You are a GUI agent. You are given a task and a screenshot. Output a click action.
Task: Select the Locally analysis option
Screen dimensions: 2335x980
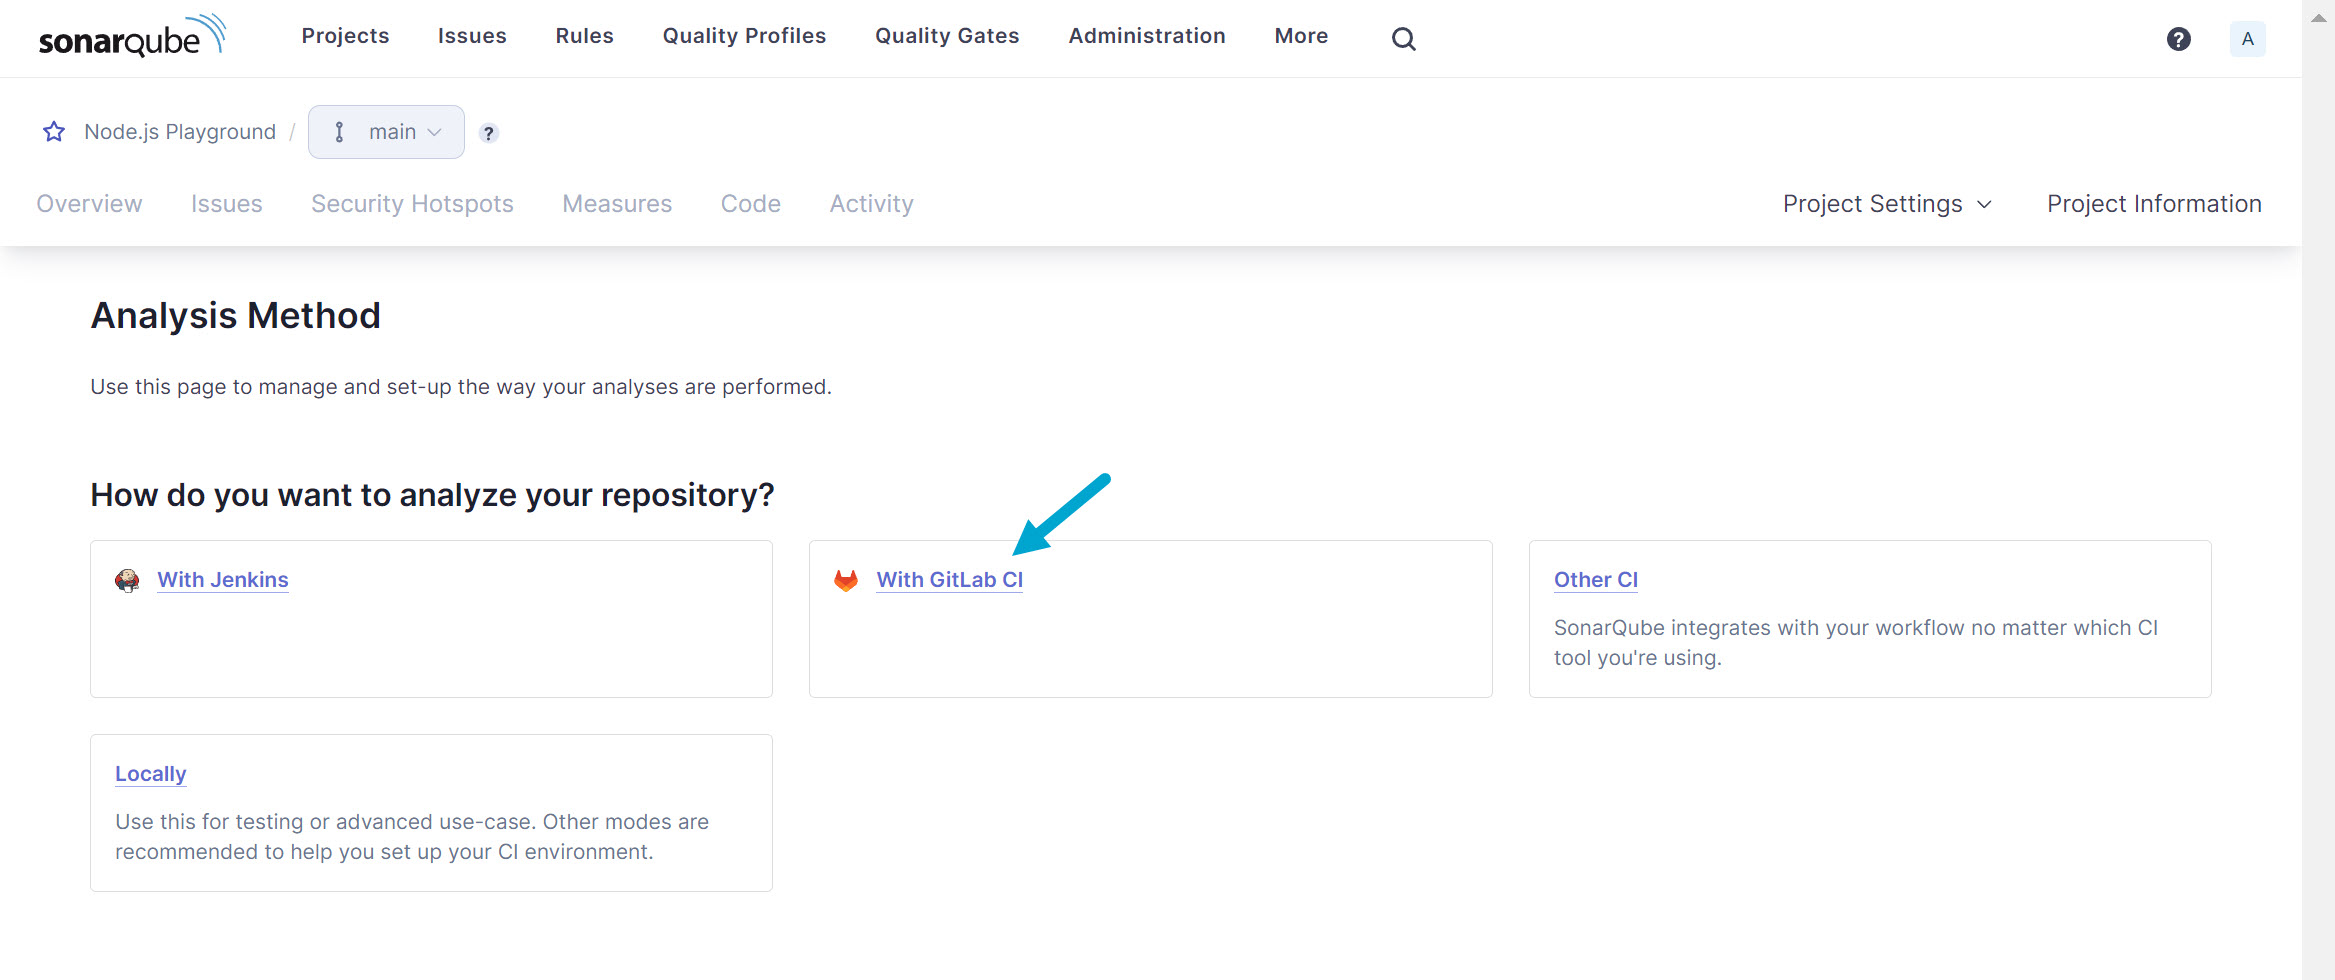click(x=150, y=774)
